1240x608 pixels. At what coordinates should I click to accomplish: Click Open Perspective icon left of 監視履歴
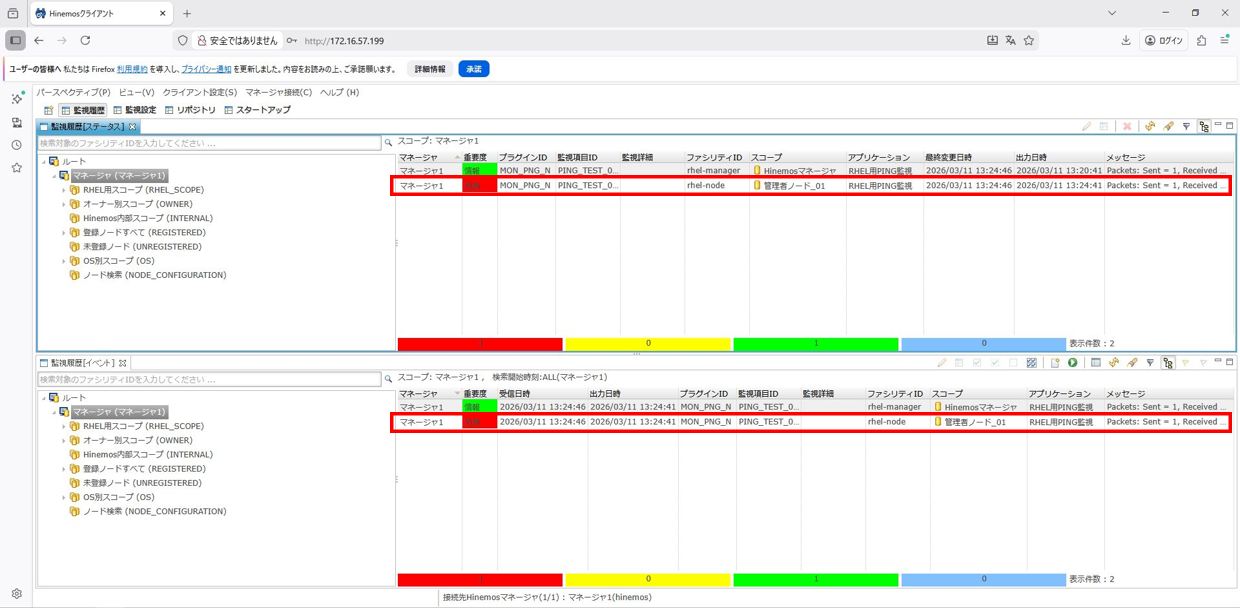[48, 110]
